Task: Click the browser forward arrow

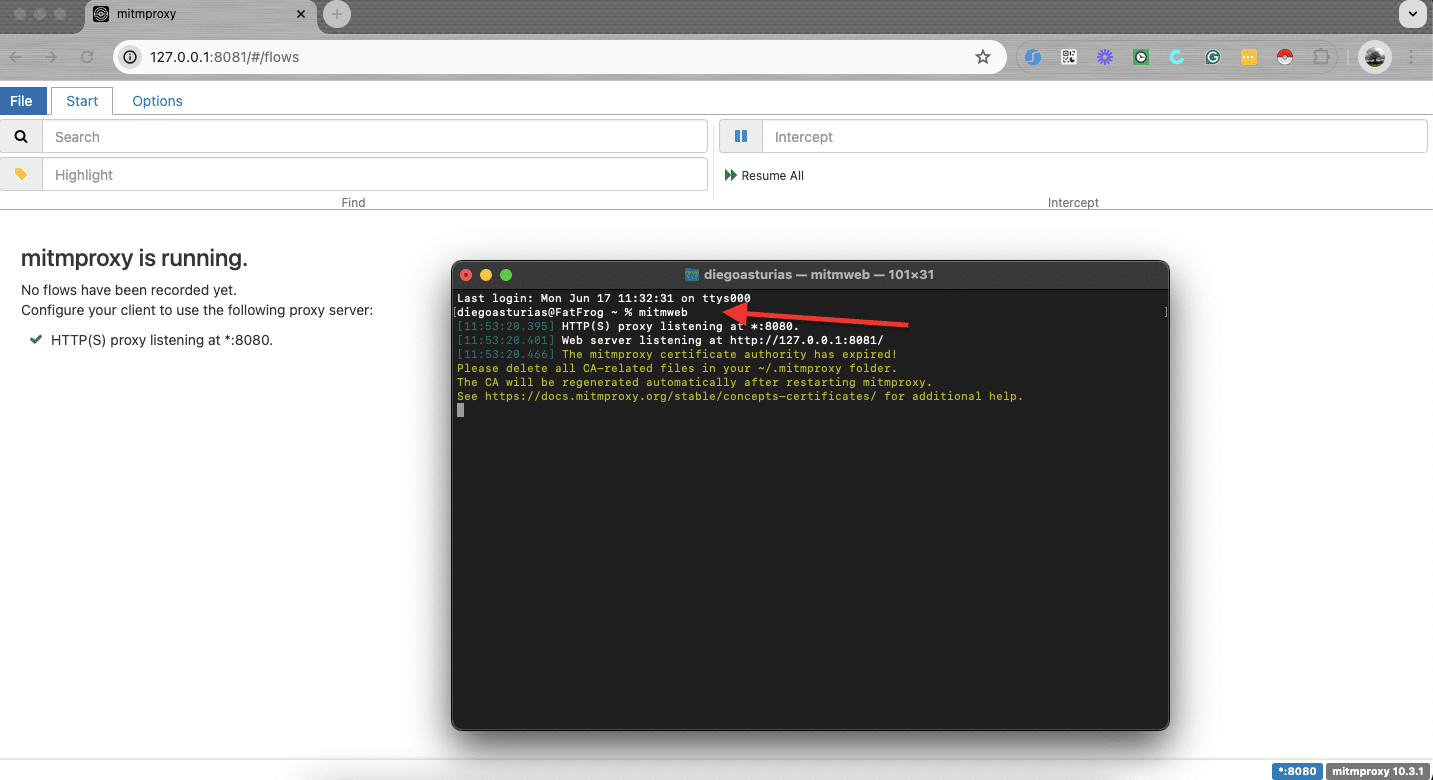Action: (x=51, y=57)
